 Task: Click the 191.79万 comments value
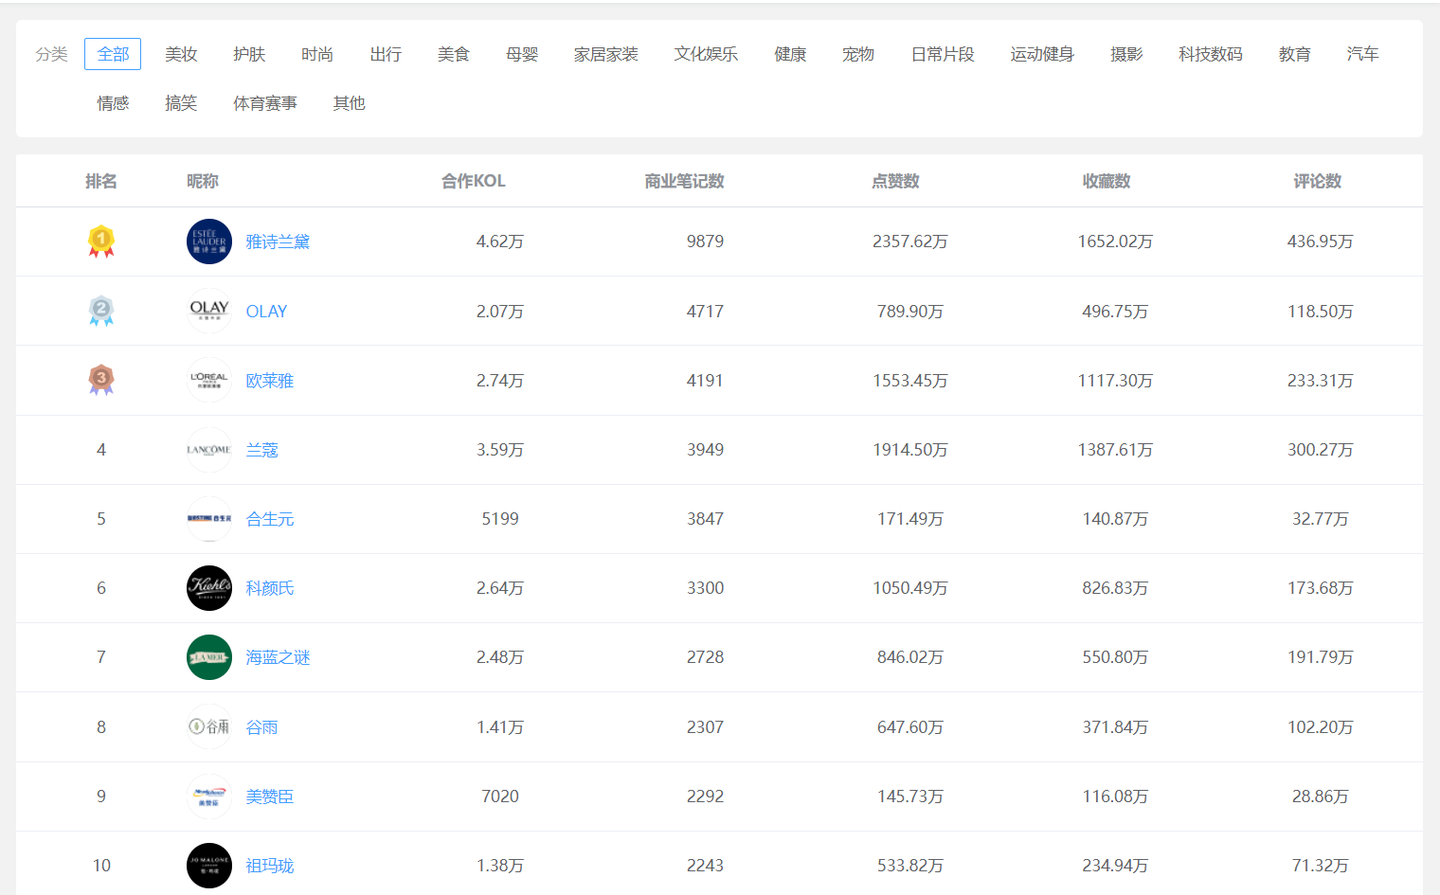pyautogui.click(x=1320, y=657)
